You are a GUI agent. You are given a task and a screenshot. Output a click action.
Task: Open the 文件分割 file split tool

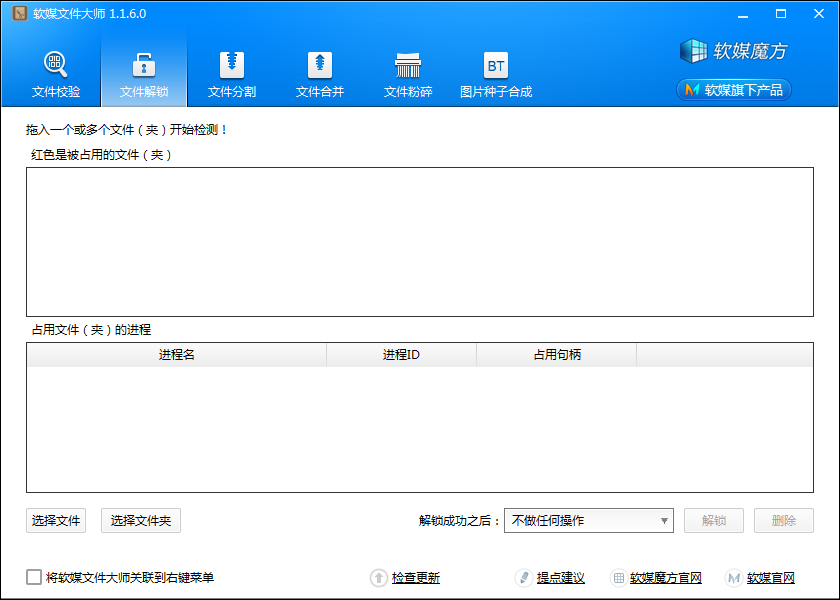point(232,75)
